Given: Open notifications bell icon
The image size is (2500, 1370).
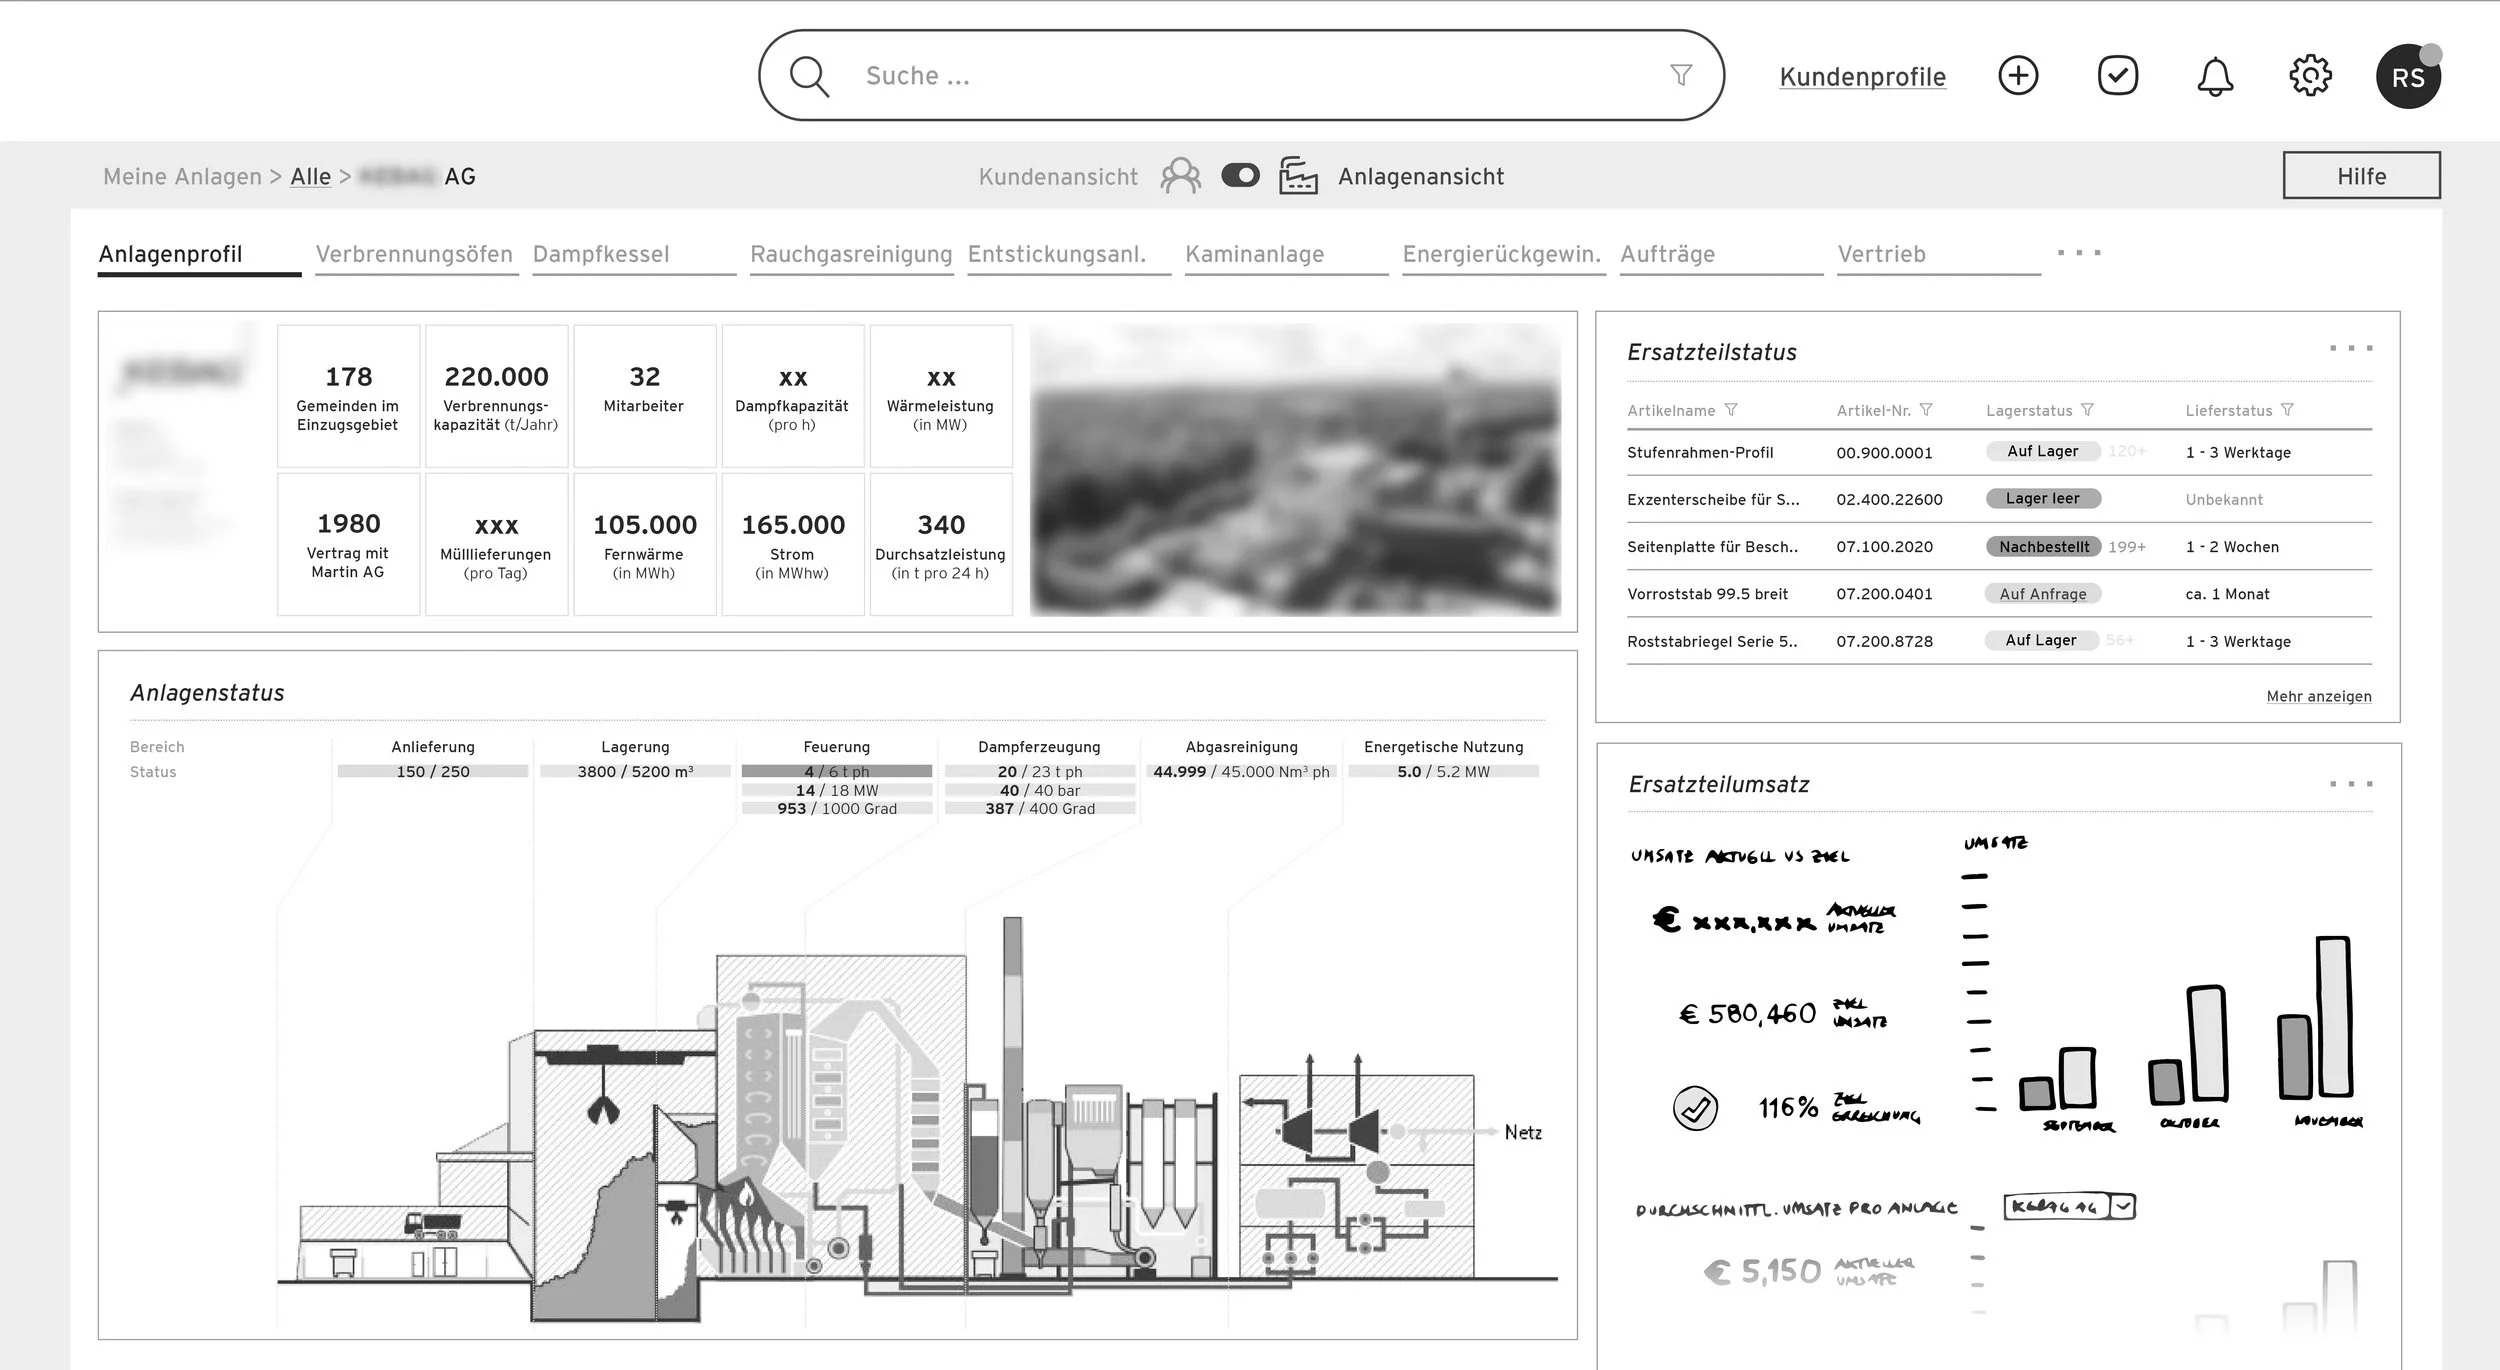Looking at the screenshot, I should pyautogui.click(x=2215, y=77).
